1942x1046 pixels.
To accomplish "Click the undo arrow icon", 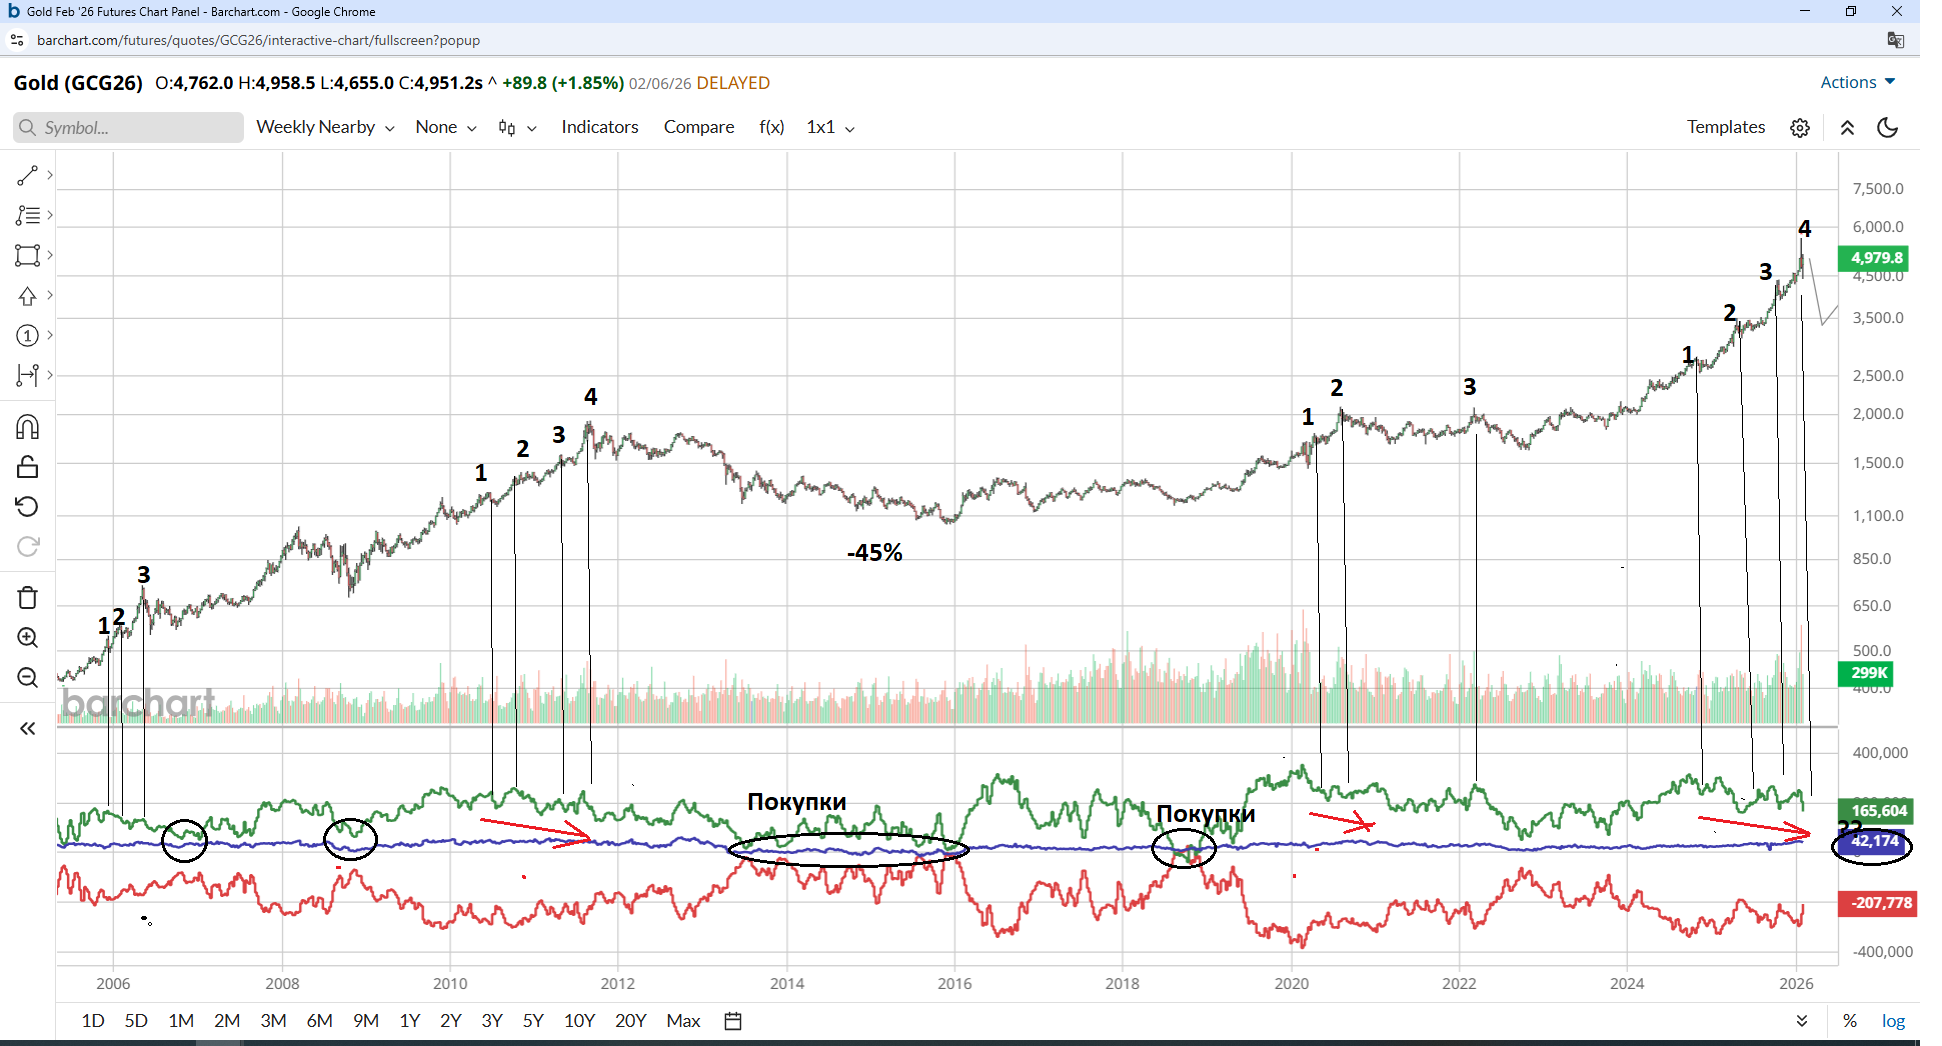I will [27, 507].
